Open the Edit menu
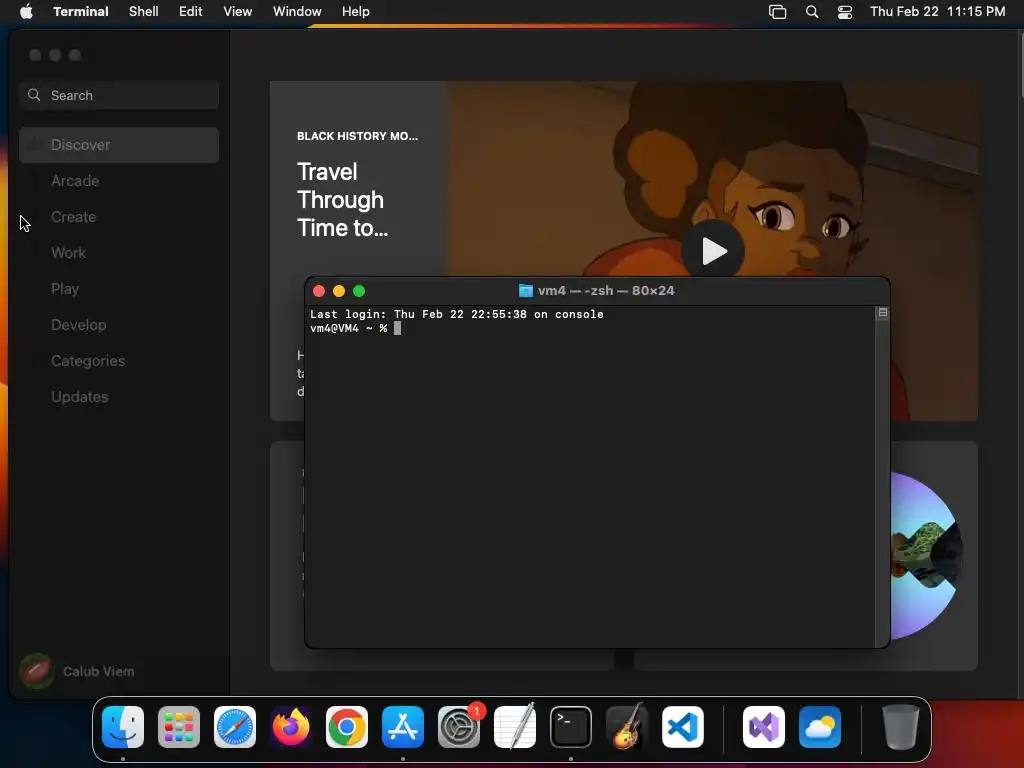Image resolution: width=1024 pixels, height=768 pixels. pos(191,11)
